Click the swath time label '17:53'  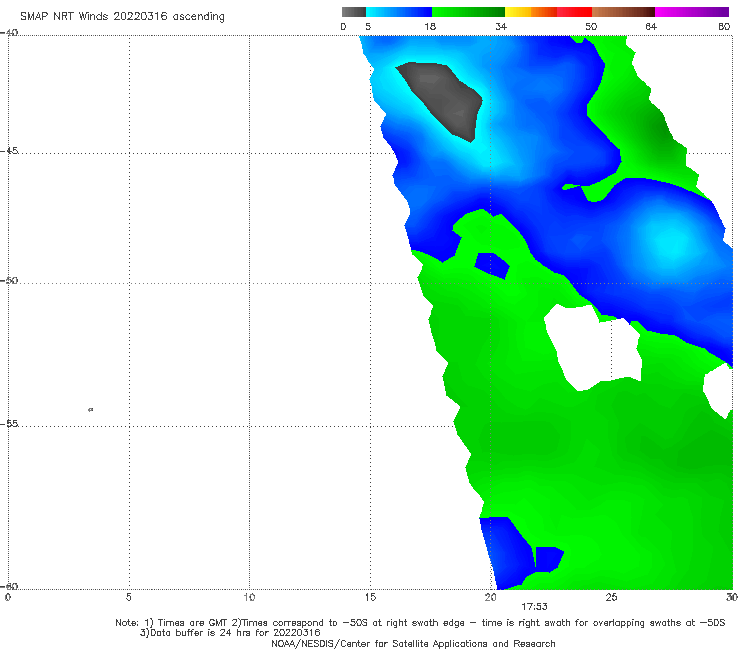(534, 607)
